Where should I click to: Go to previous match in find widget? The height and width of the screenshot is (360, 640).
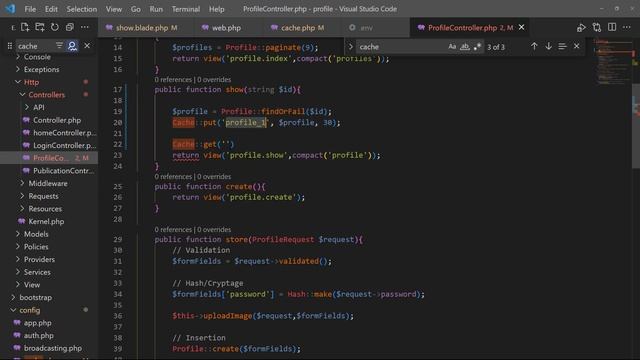534,47
